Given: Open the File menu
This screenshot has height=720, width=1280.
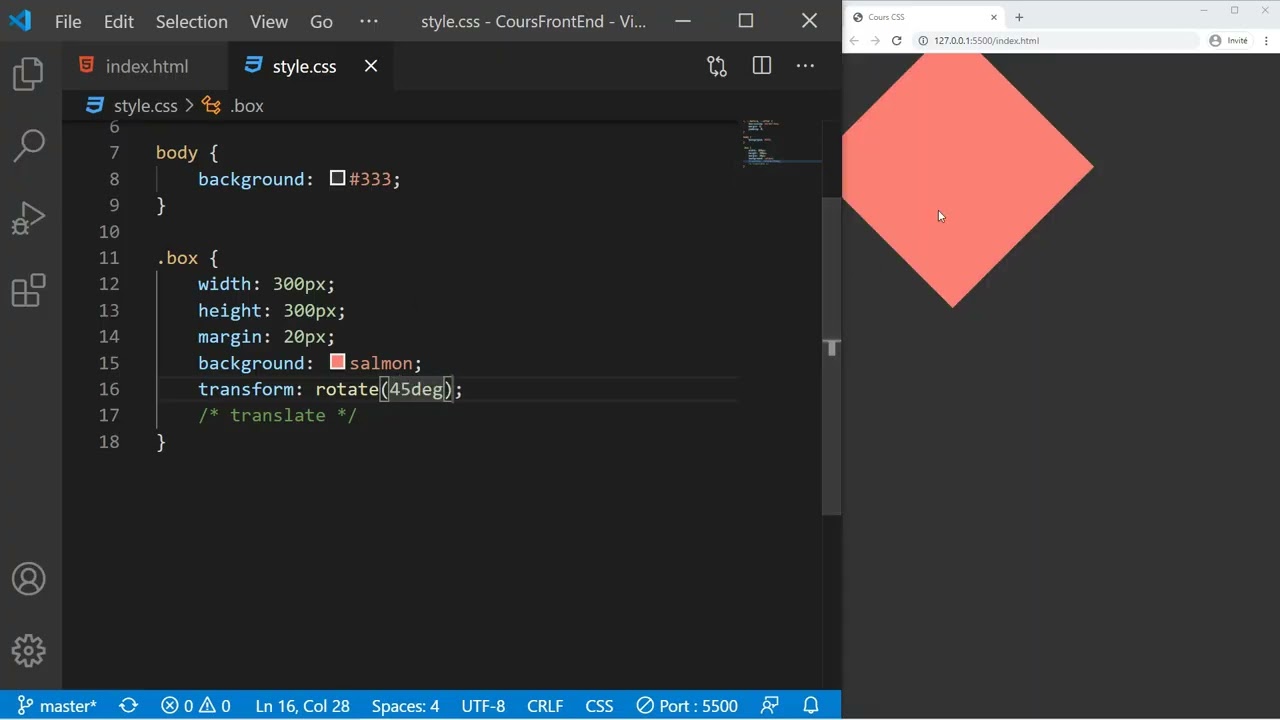Looking at the screenshot, I should [x=68, y=21].
